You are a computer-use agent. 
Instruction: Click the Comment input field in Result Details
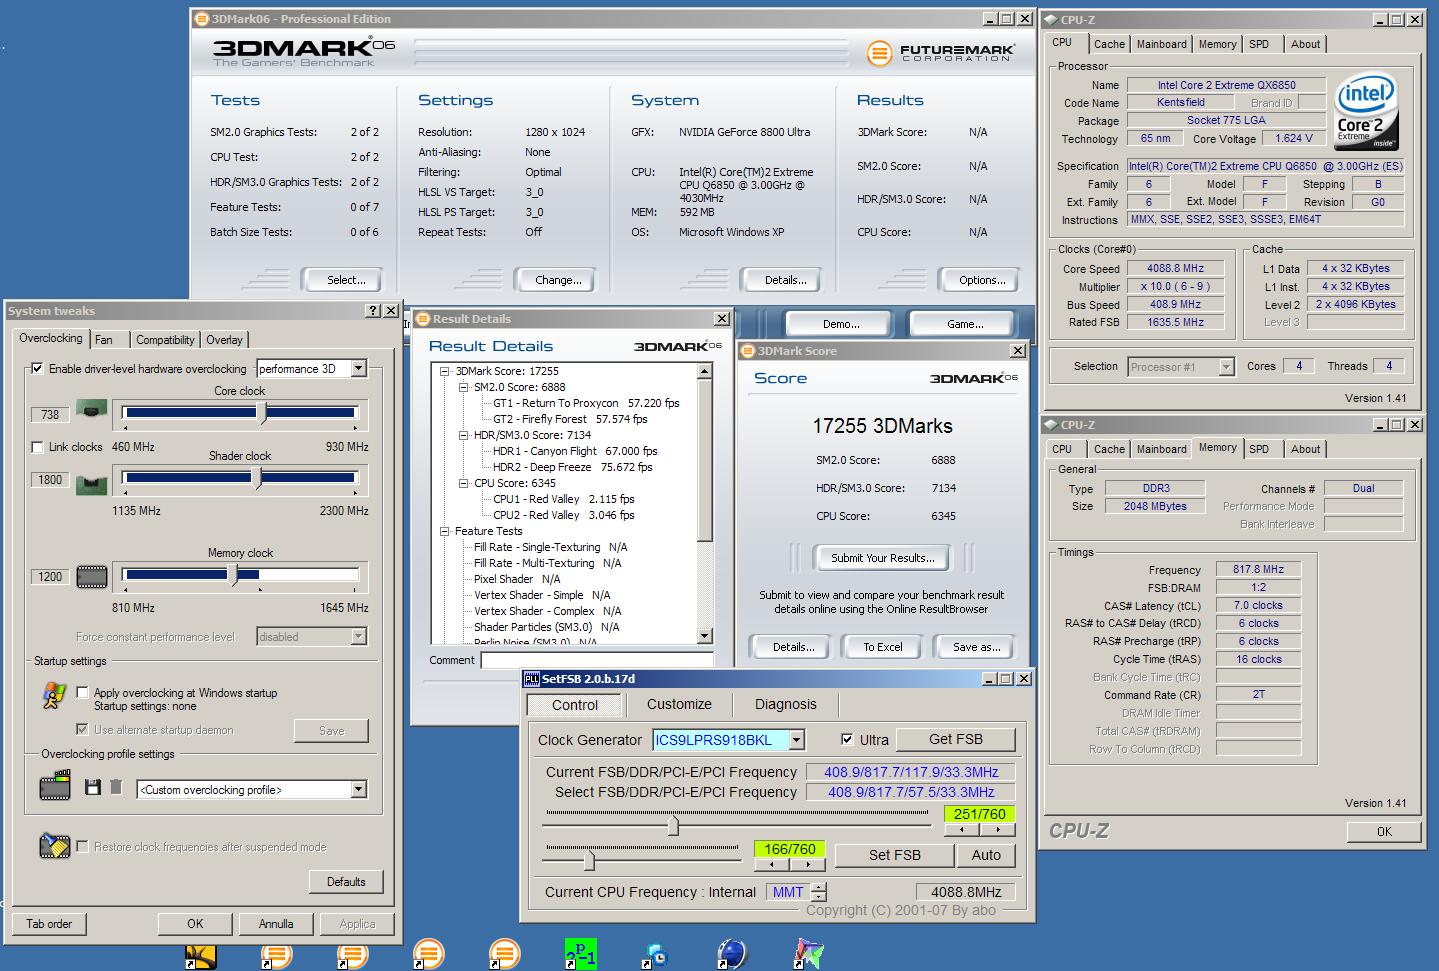click(597, 660)
